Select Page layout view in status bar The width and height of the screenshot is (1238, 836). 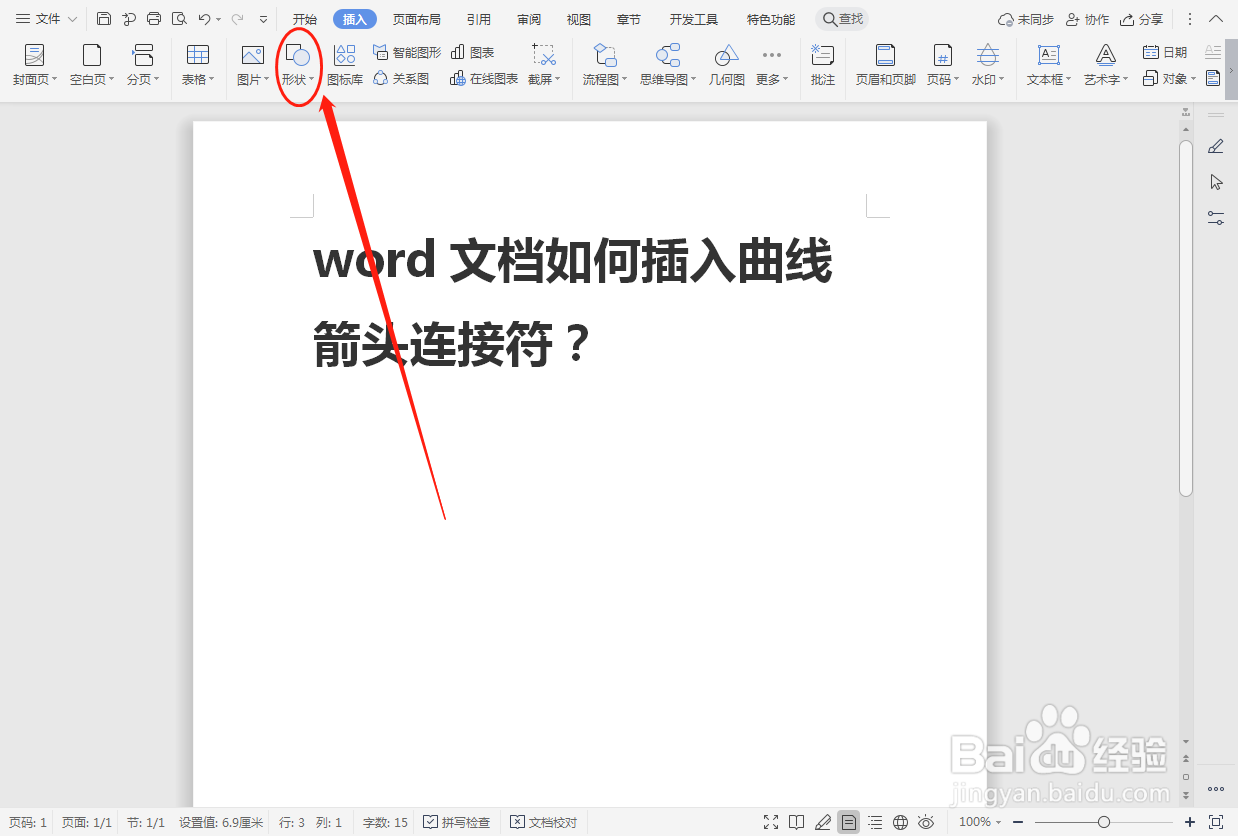(848, 822)
